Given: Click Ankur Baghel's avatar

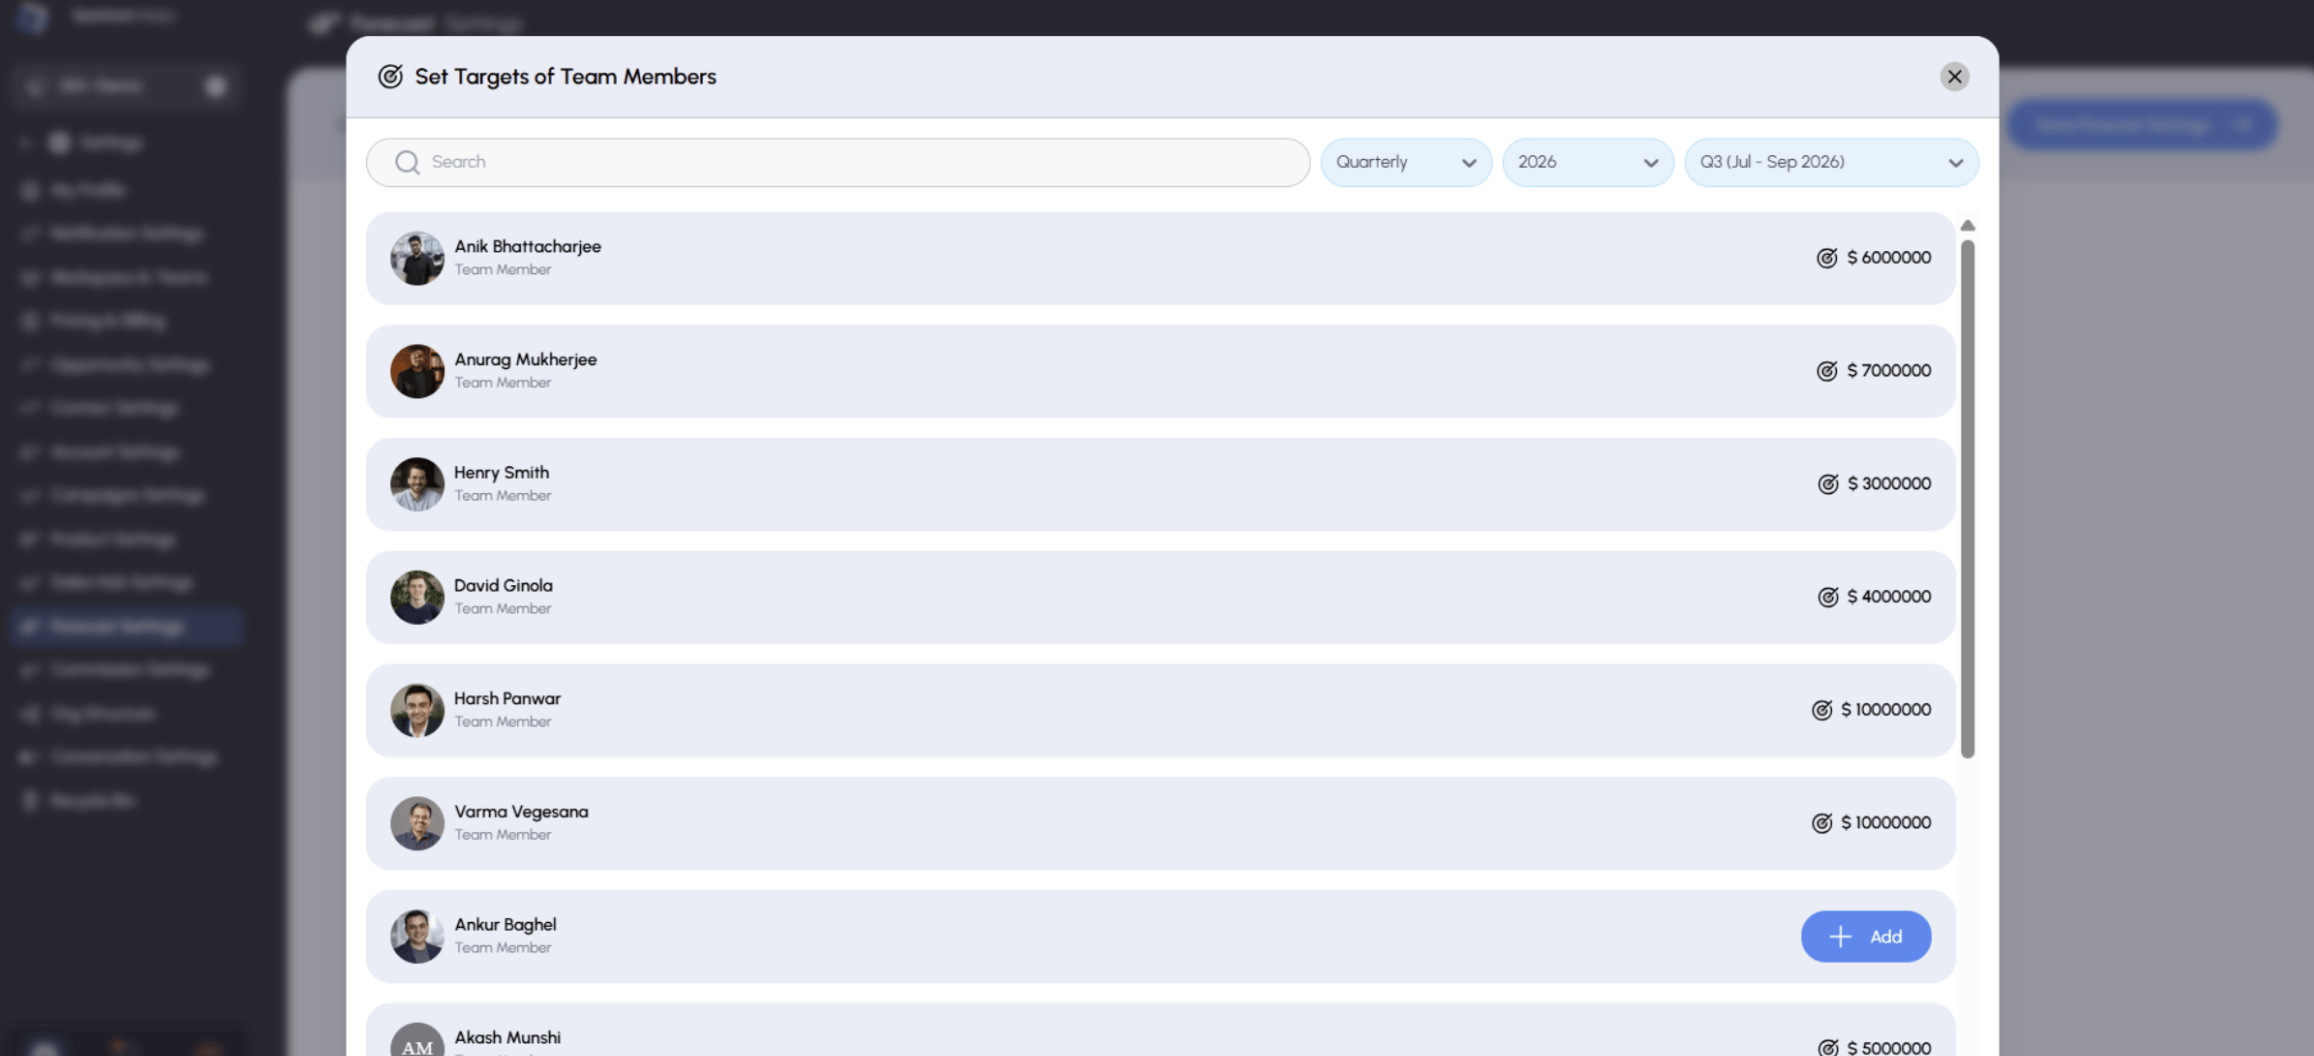Looking at the screenshot, I should tap(417, 936).
